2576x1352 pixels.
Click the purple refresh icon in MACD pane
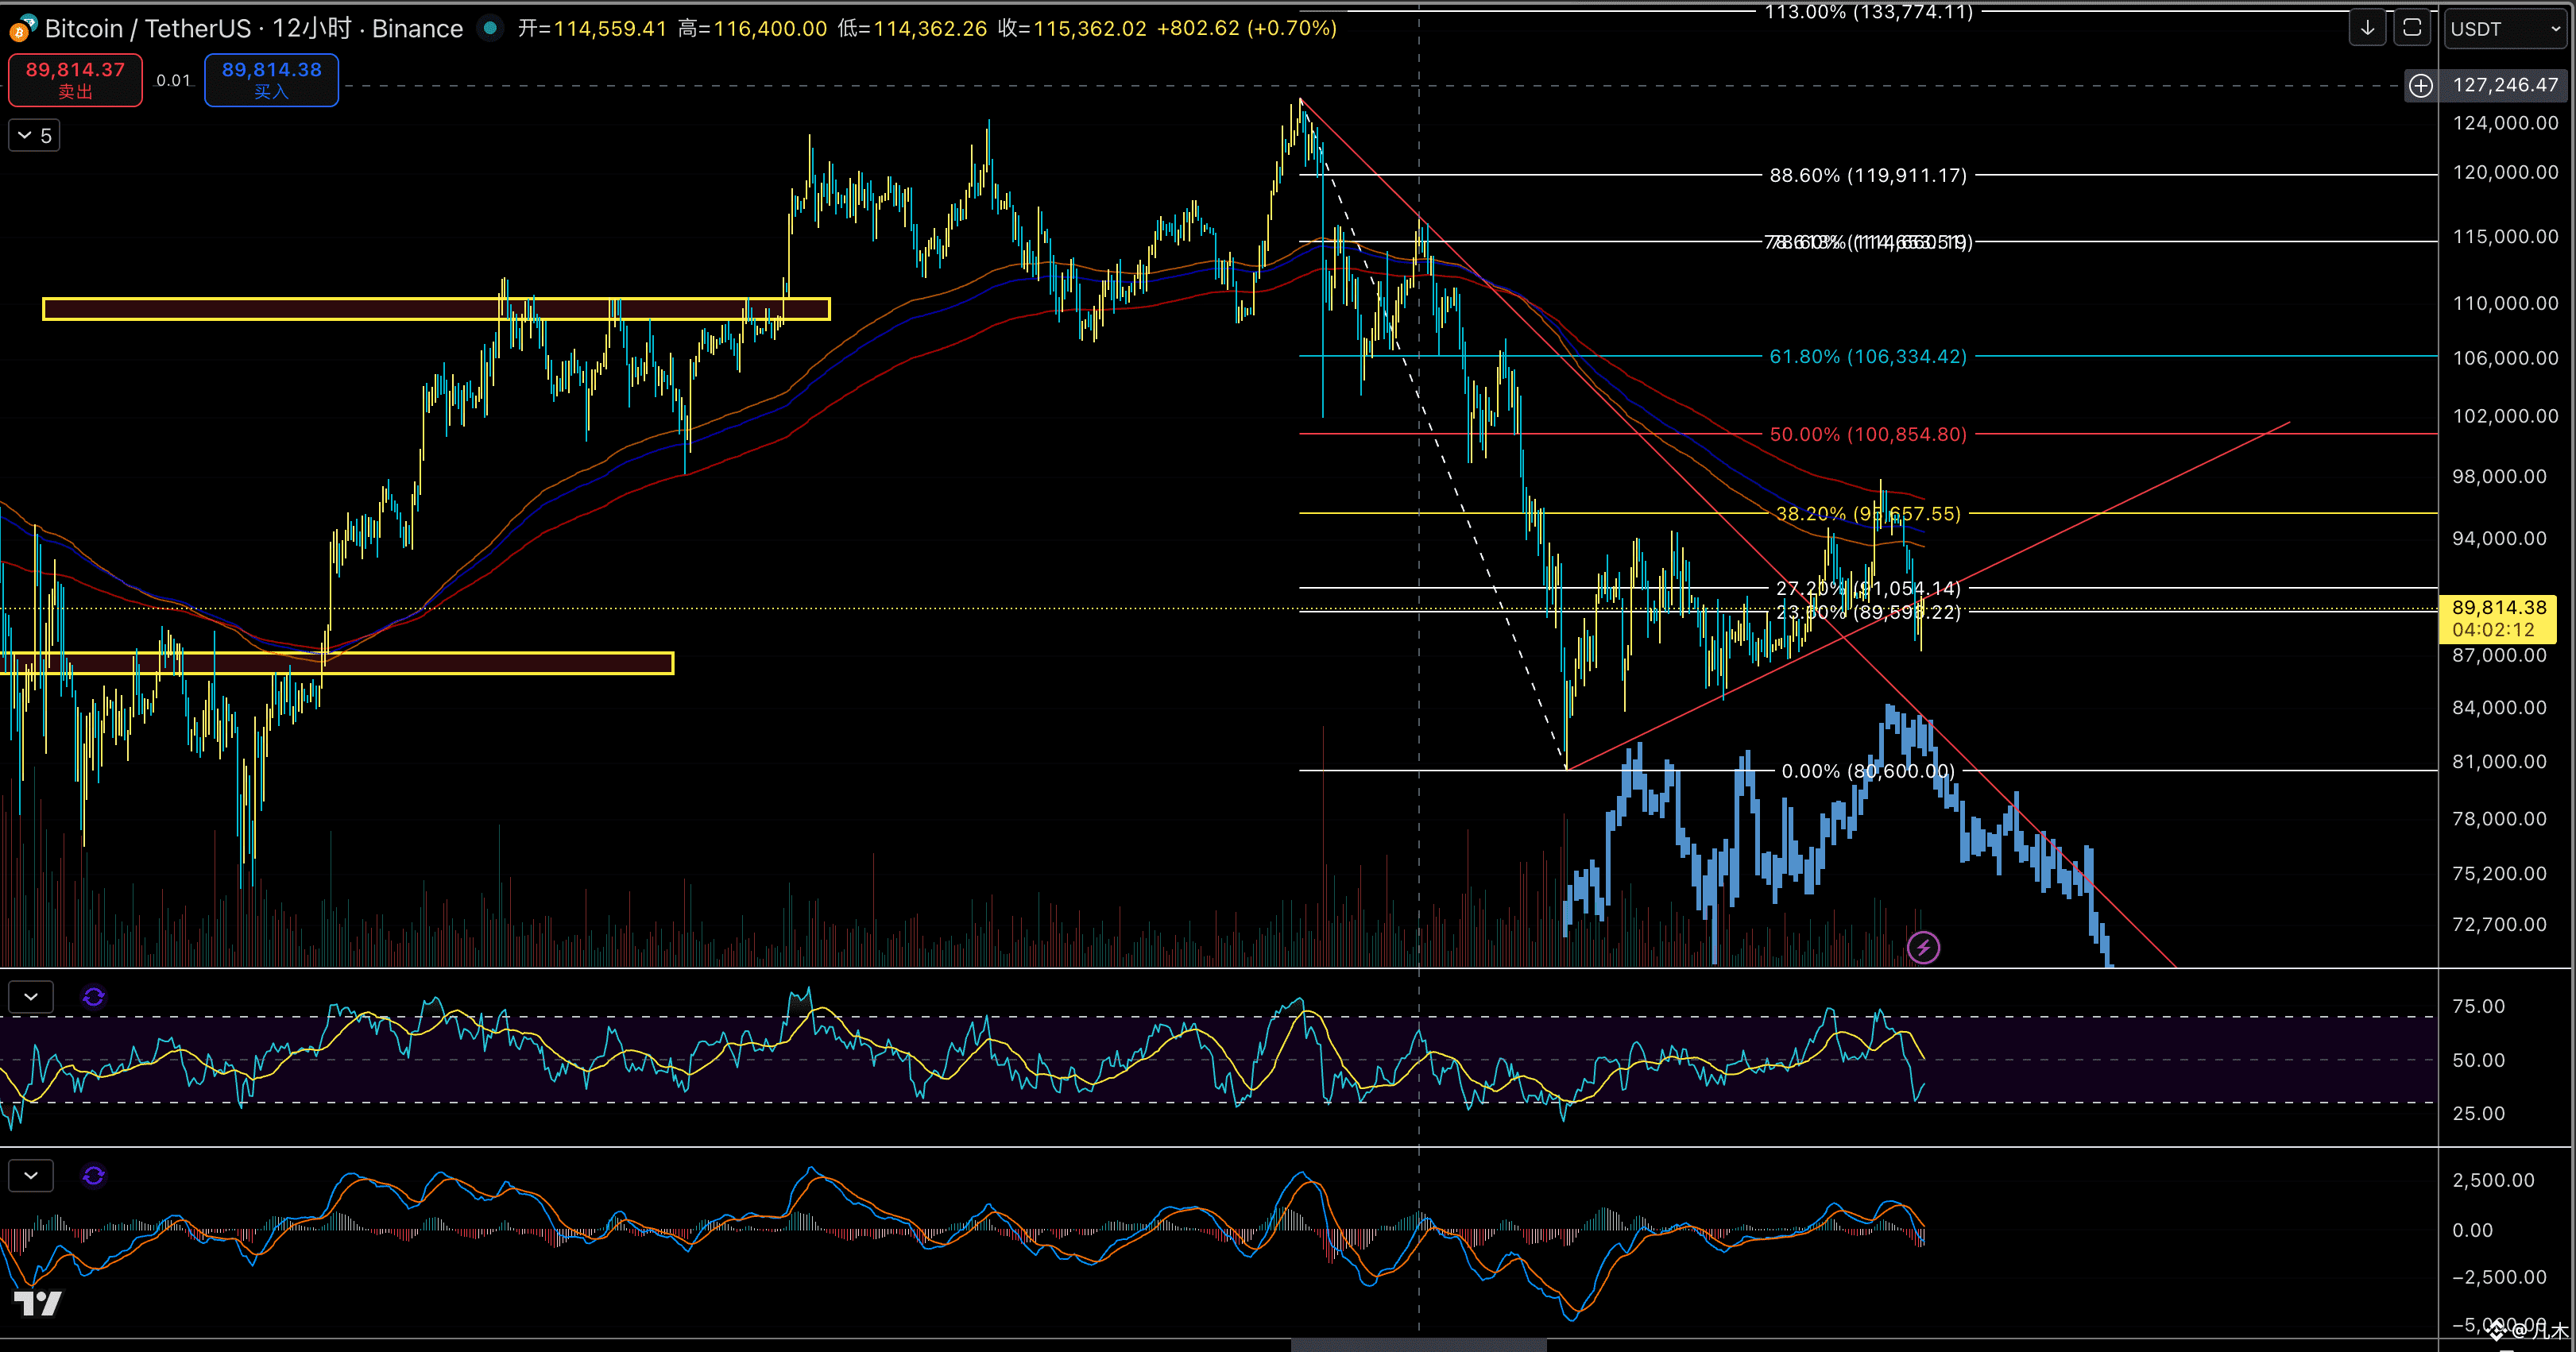click(x=93, y=1175)
